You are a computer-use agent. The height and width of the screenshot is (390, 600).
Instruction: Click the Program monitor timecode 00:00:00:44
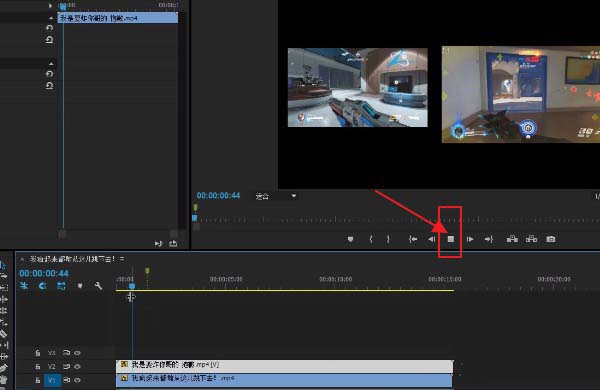218,196
